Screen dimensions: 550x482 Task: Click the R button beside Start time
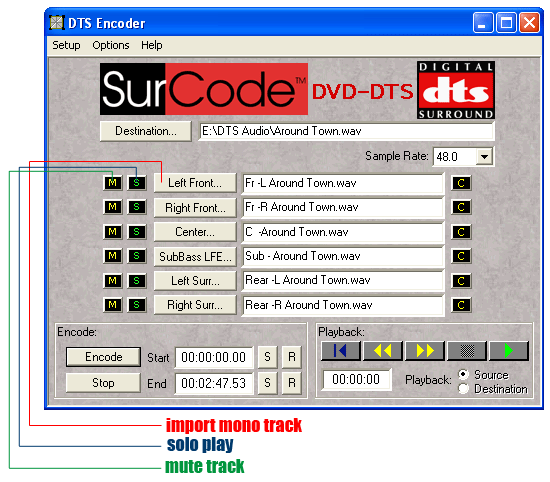[x=291, y=357]
